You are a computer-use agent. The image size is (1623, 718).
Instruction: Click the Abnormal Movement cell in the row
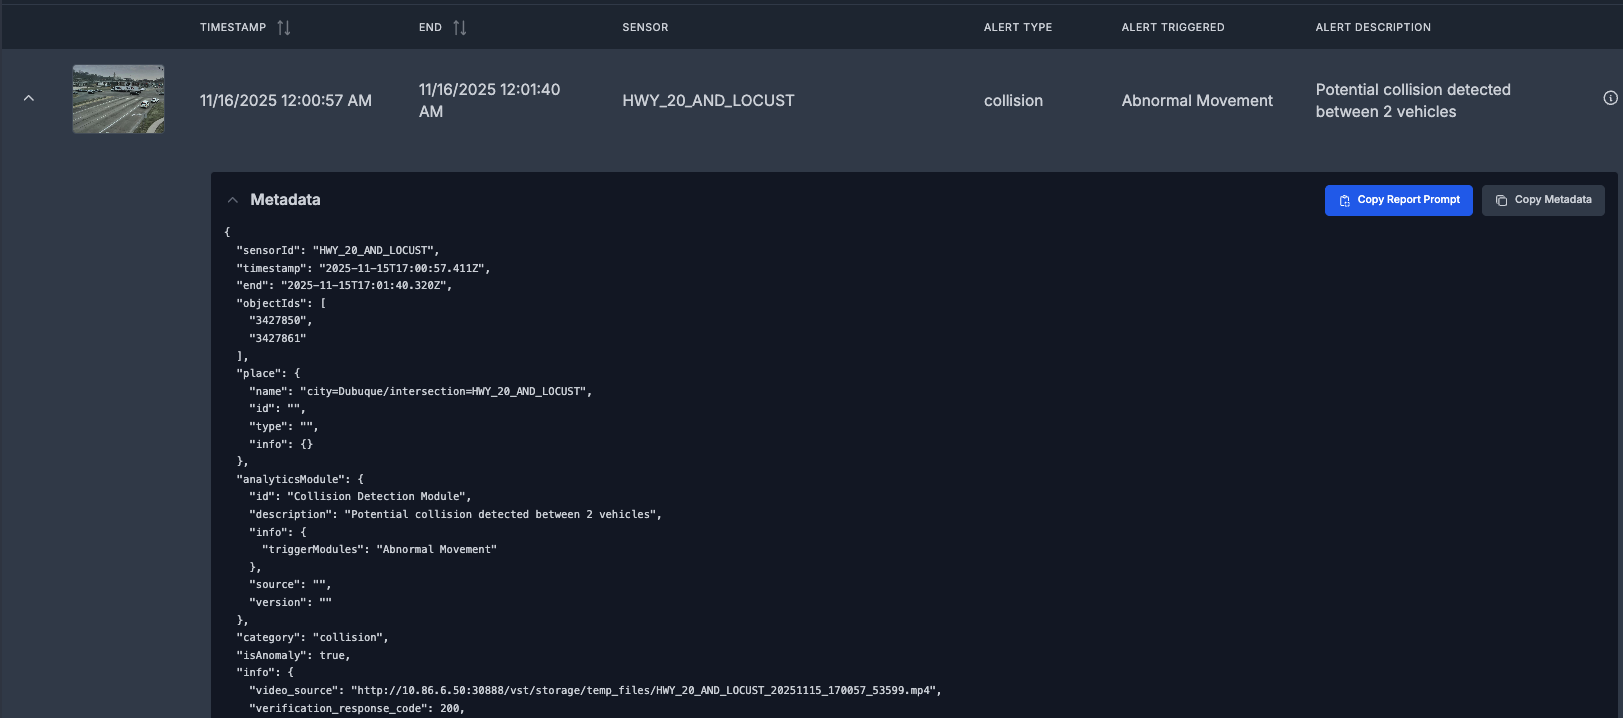(x=1197, y=101)
